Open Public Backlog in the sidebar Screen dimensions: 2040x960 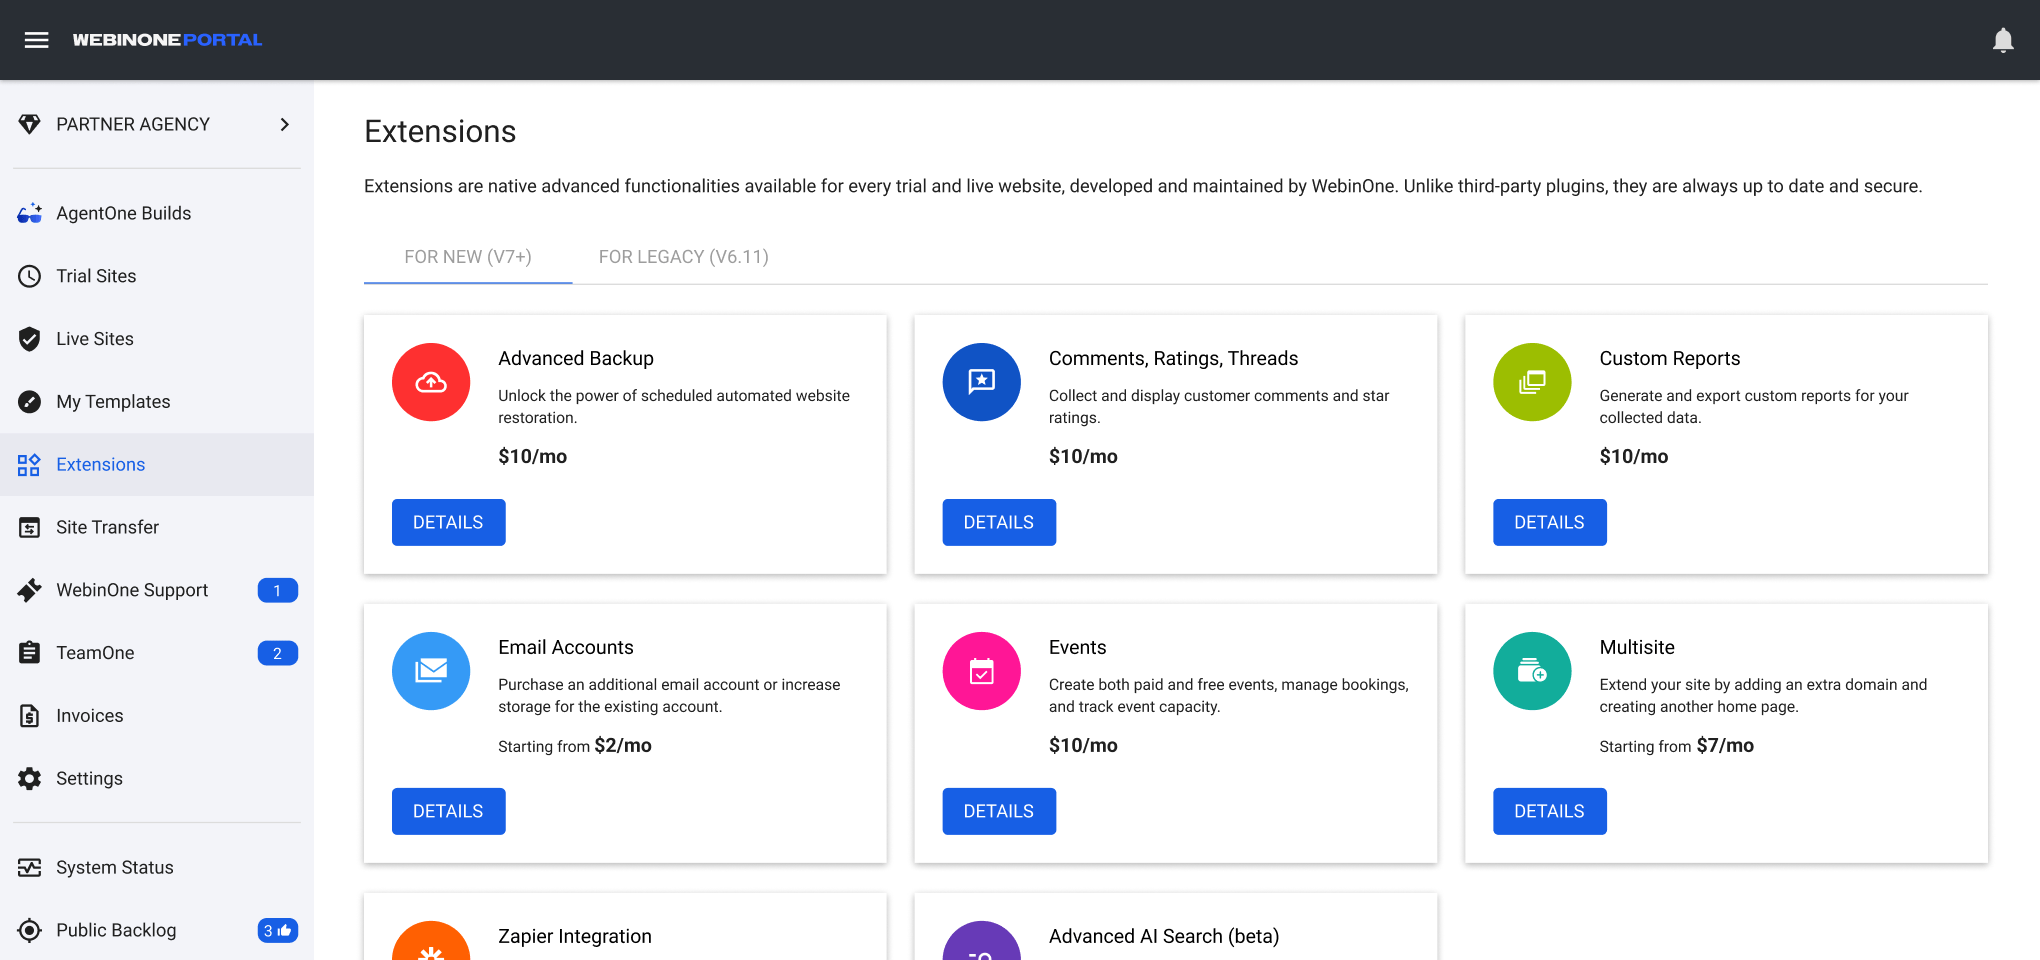coord(157,930)
